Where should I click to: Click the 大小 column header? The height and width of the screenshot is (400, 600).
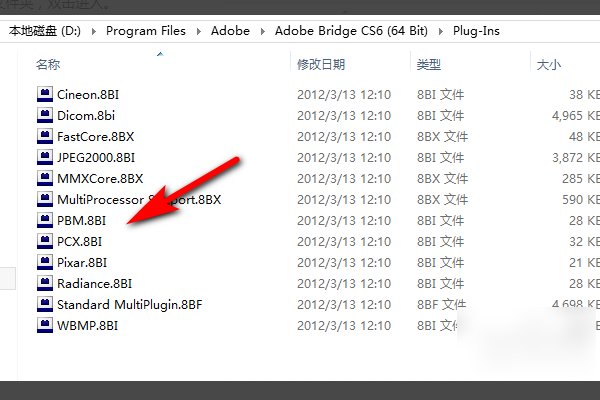[549, 65]
